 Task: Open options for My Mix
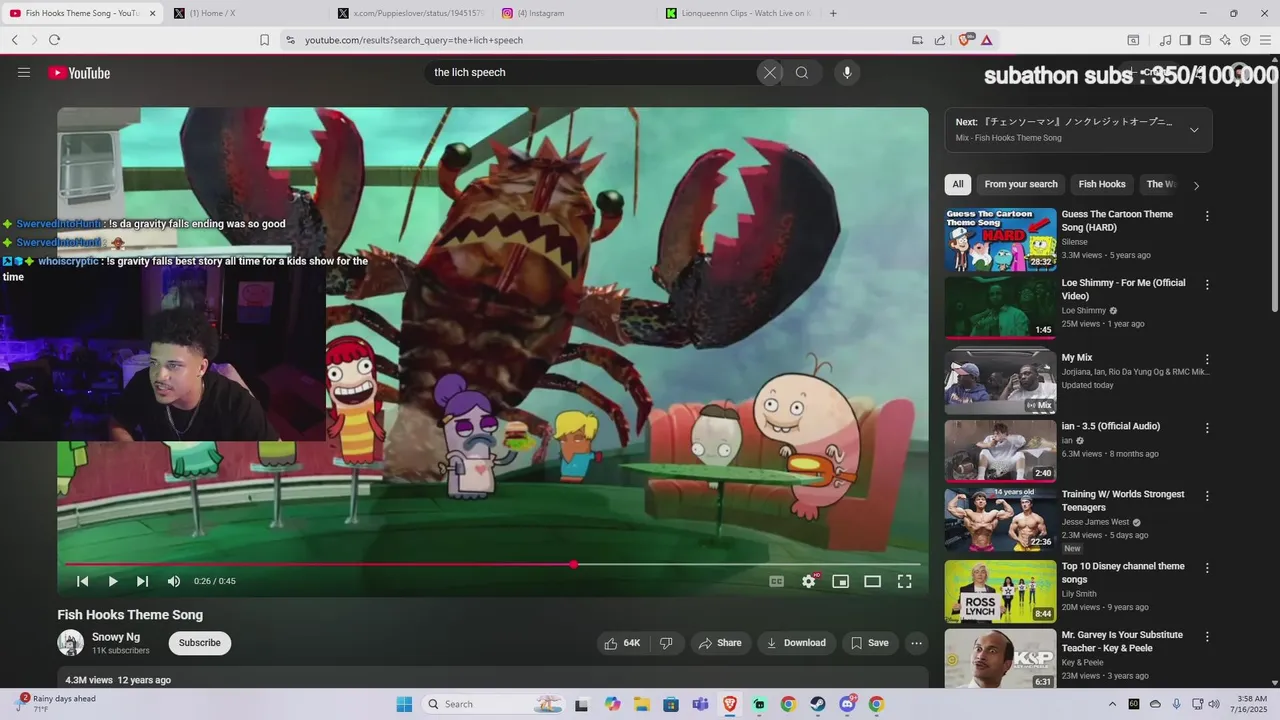[x=1207, y=359]
